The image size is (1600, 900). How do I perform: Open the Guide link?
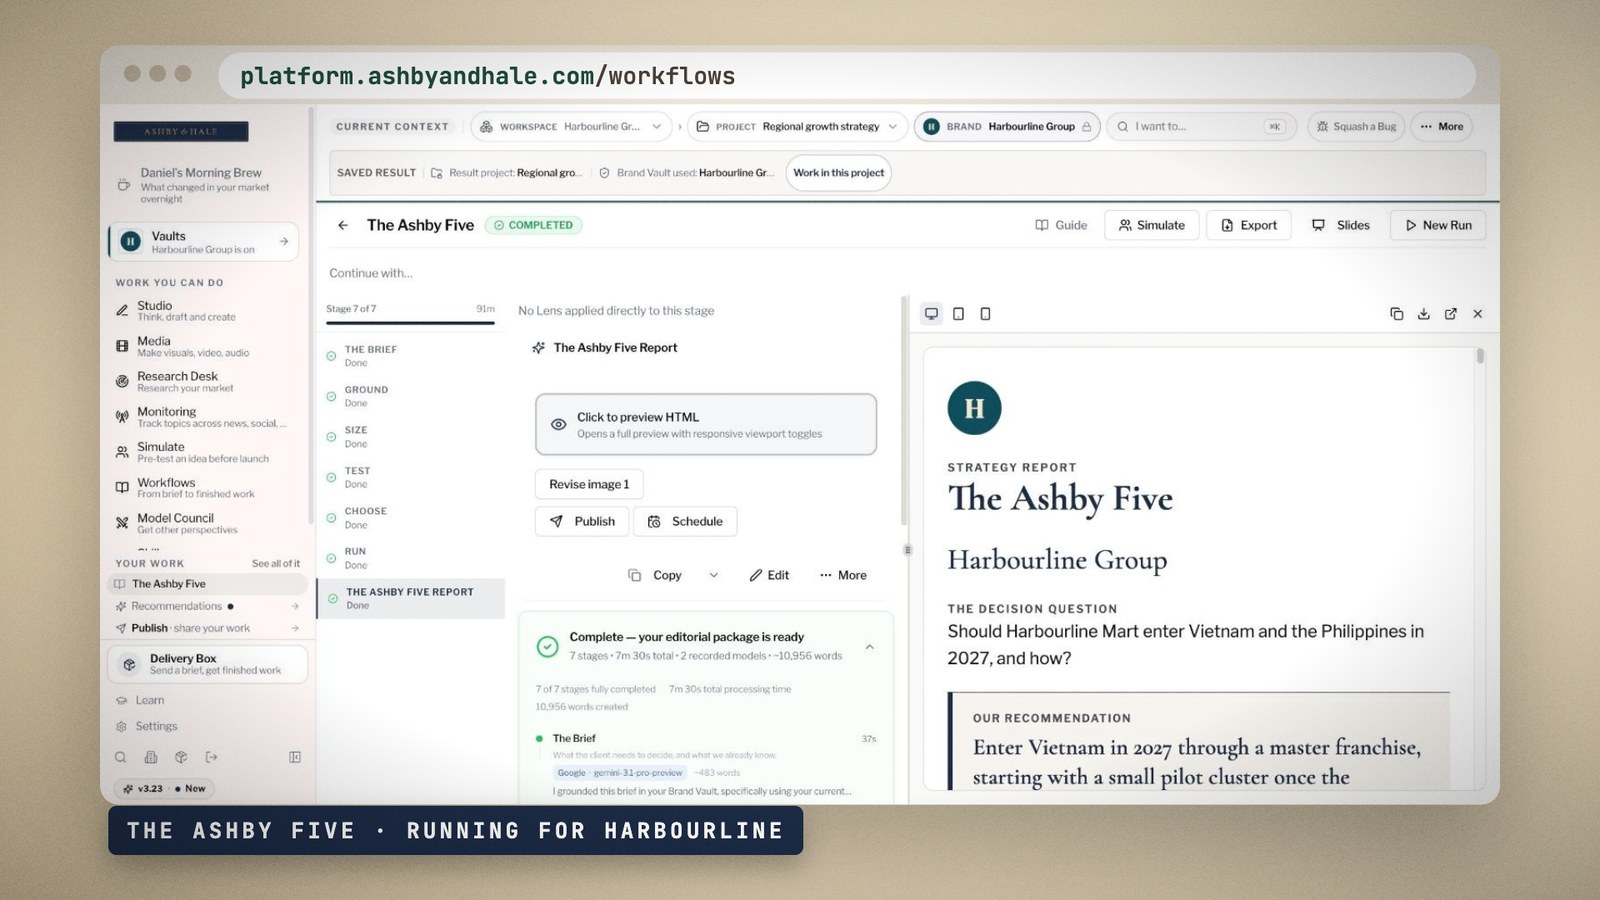point(1061,226)
